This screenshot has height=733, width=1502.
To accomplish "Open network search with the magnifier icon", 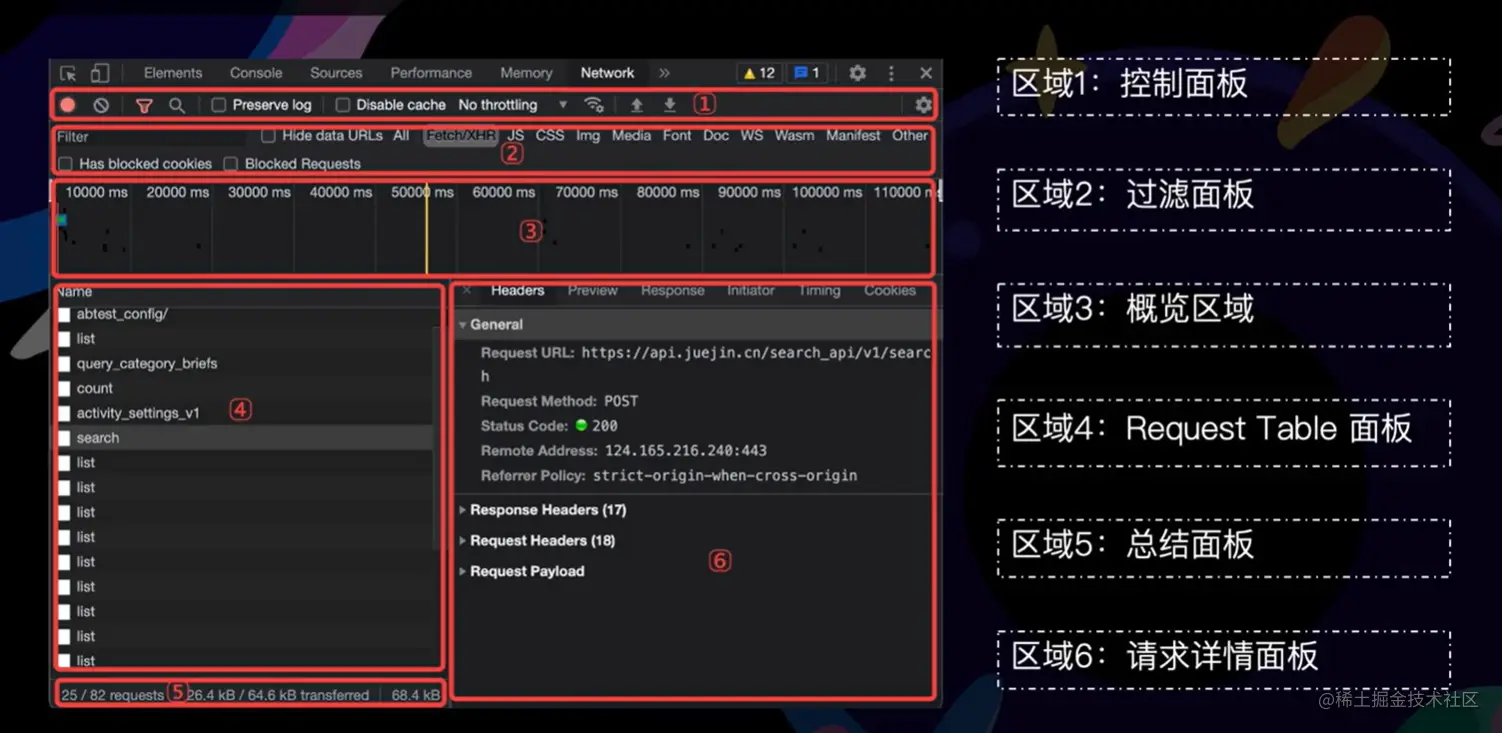I will coord(177,105).
